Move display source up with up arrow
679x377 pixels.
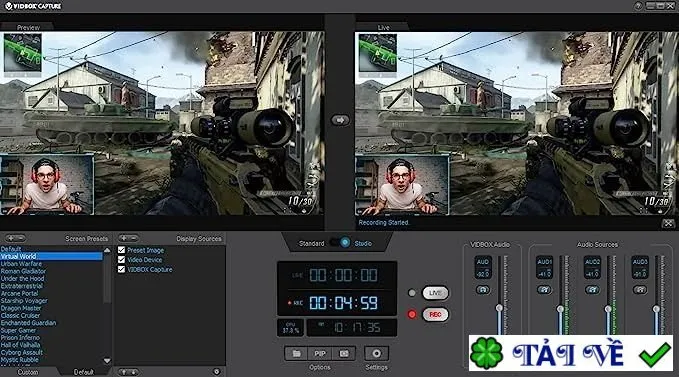tap(125, 372)
